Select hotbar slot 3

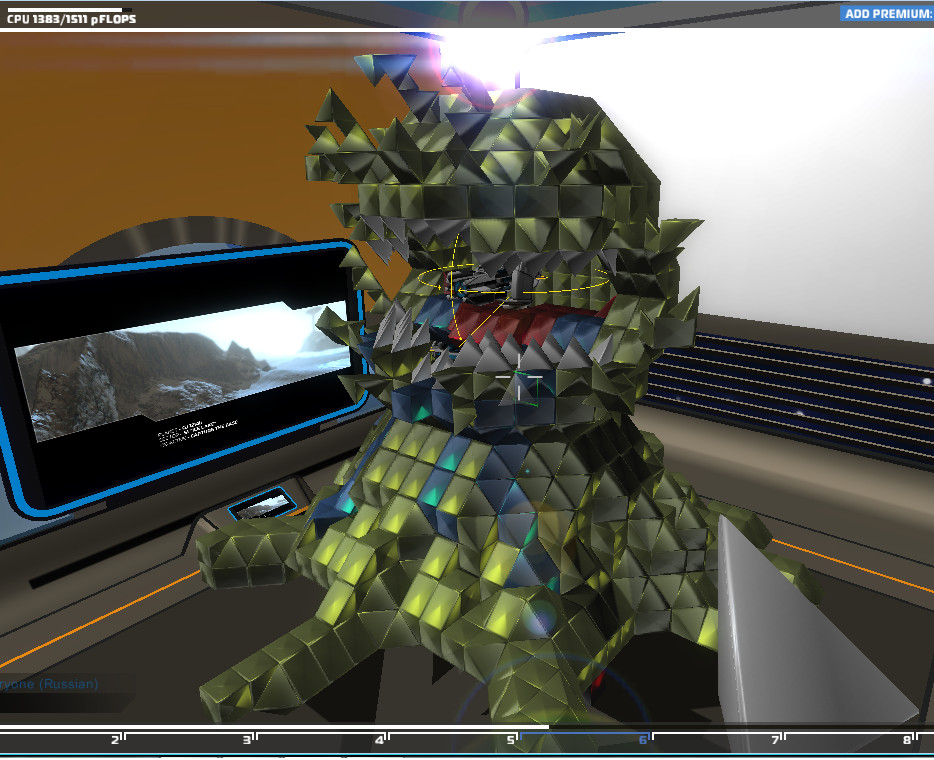tap(191, 742)
